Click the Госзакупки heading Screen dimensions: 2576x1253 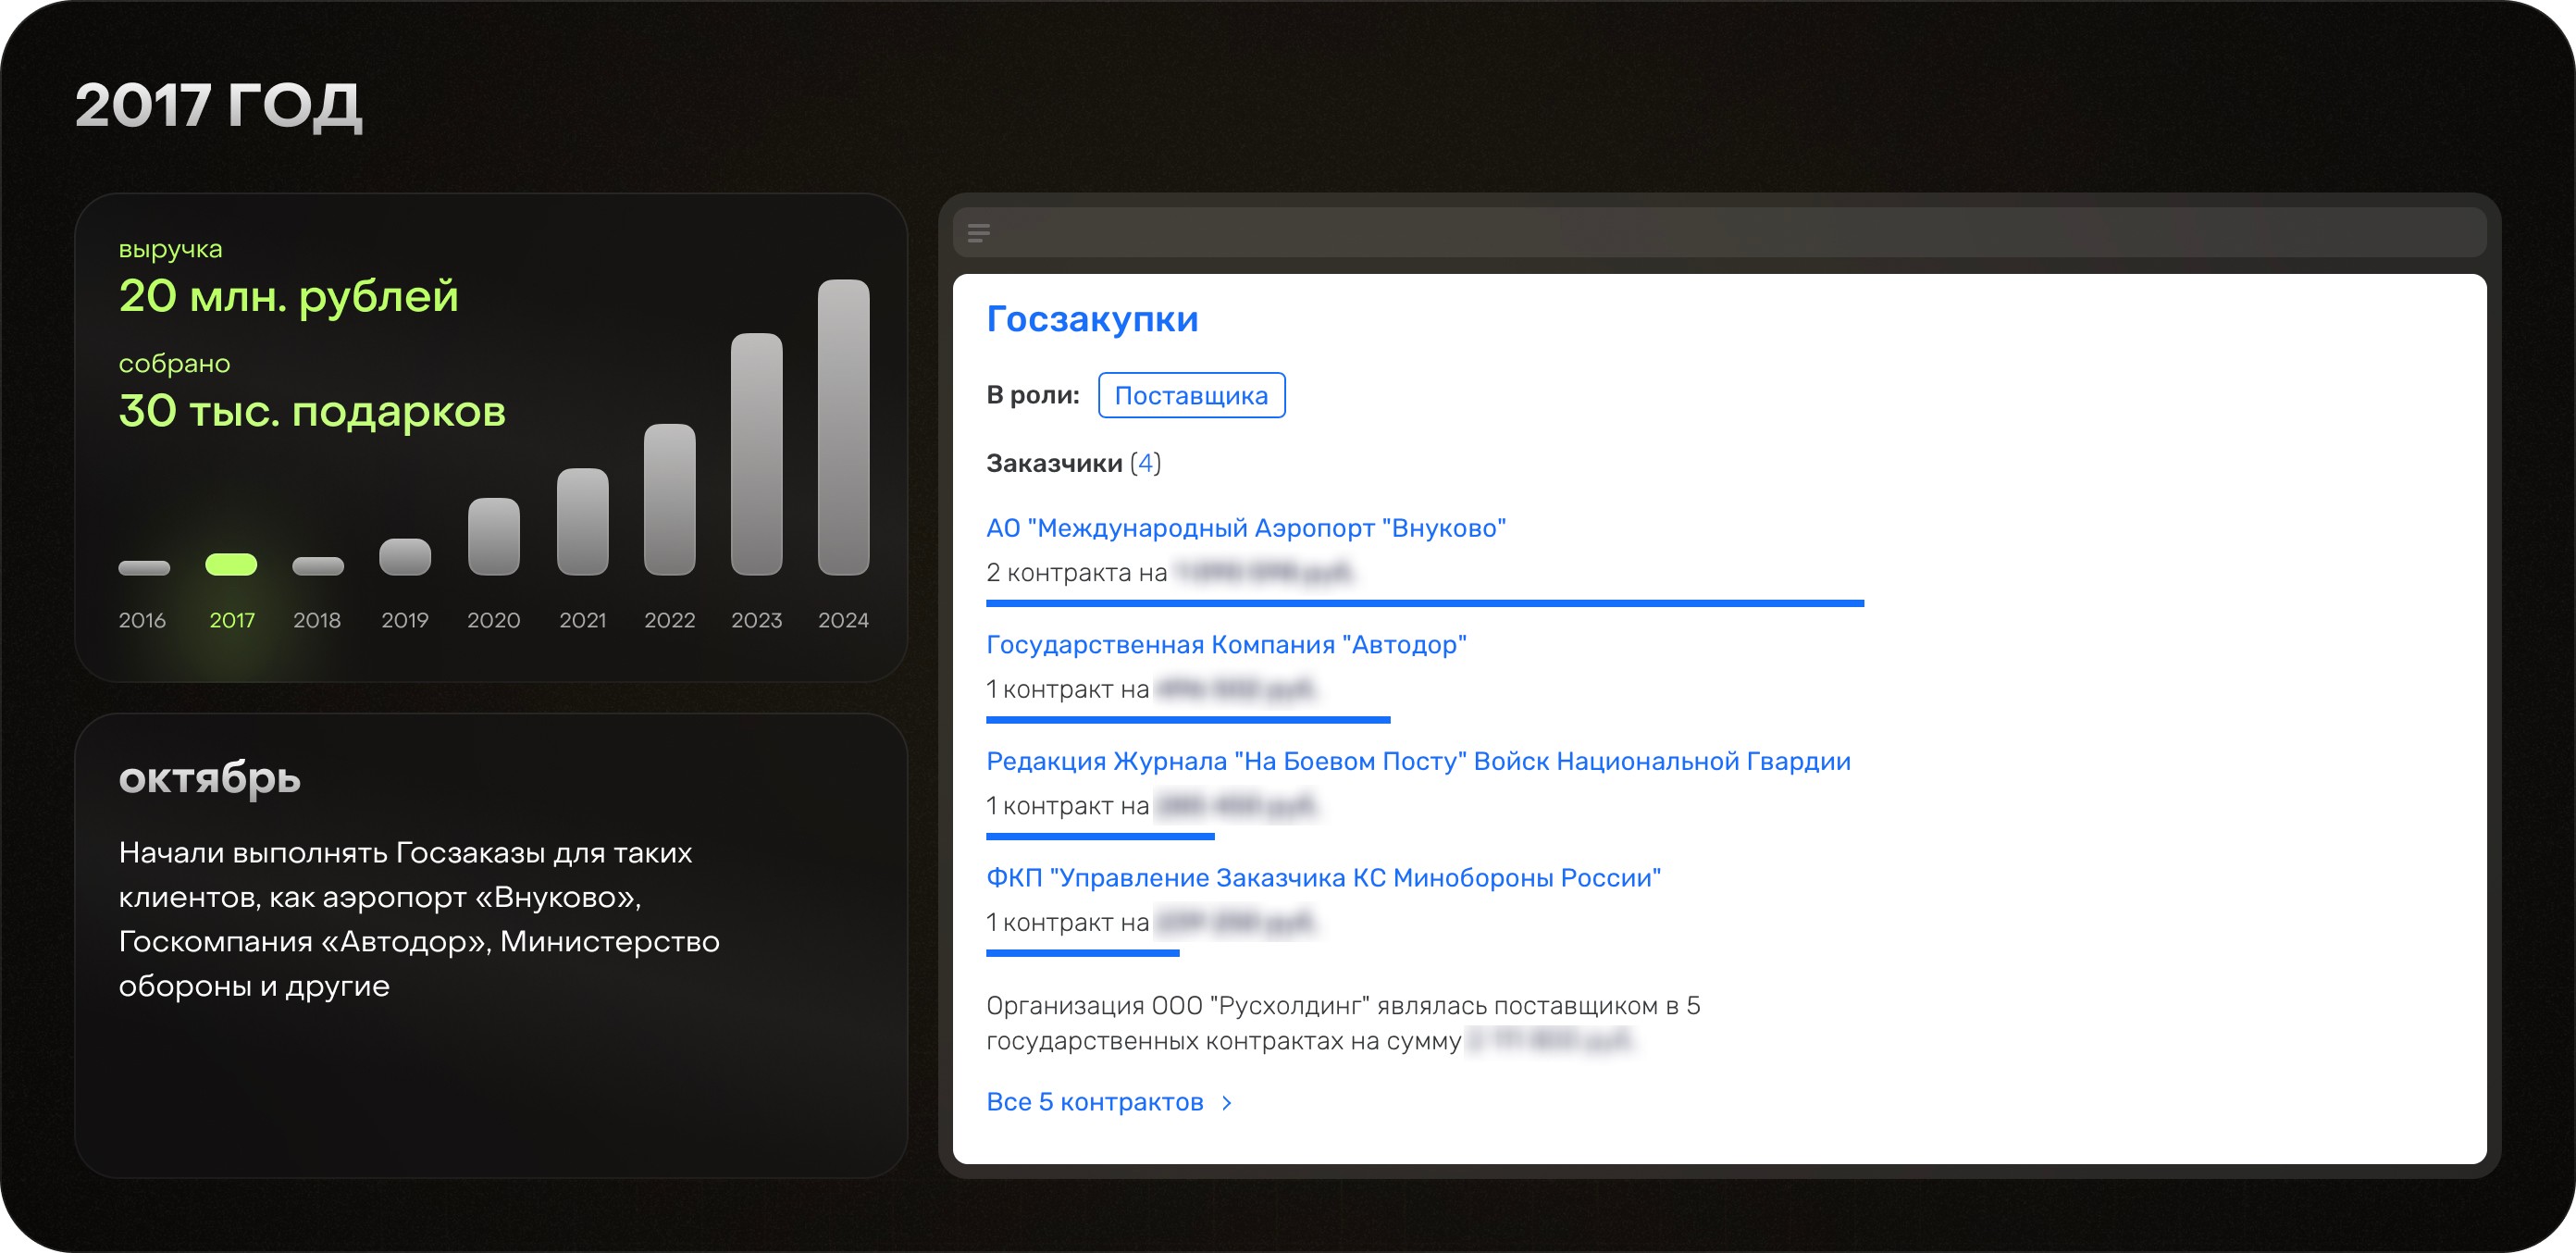click(x=1091, y=319)
